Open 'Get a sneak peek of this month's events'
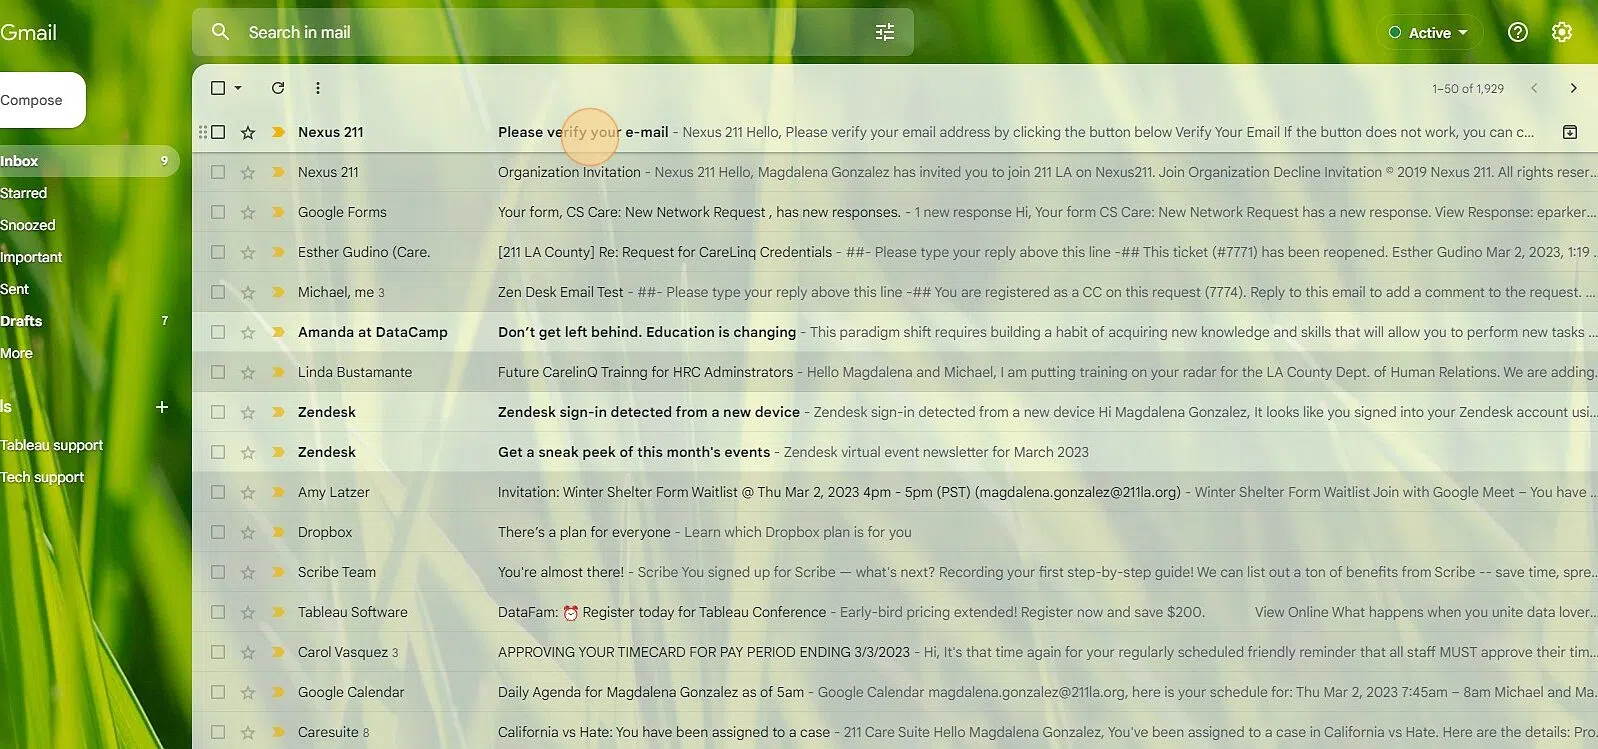Screen dimensions: 1598x749 tap(895, 452)
